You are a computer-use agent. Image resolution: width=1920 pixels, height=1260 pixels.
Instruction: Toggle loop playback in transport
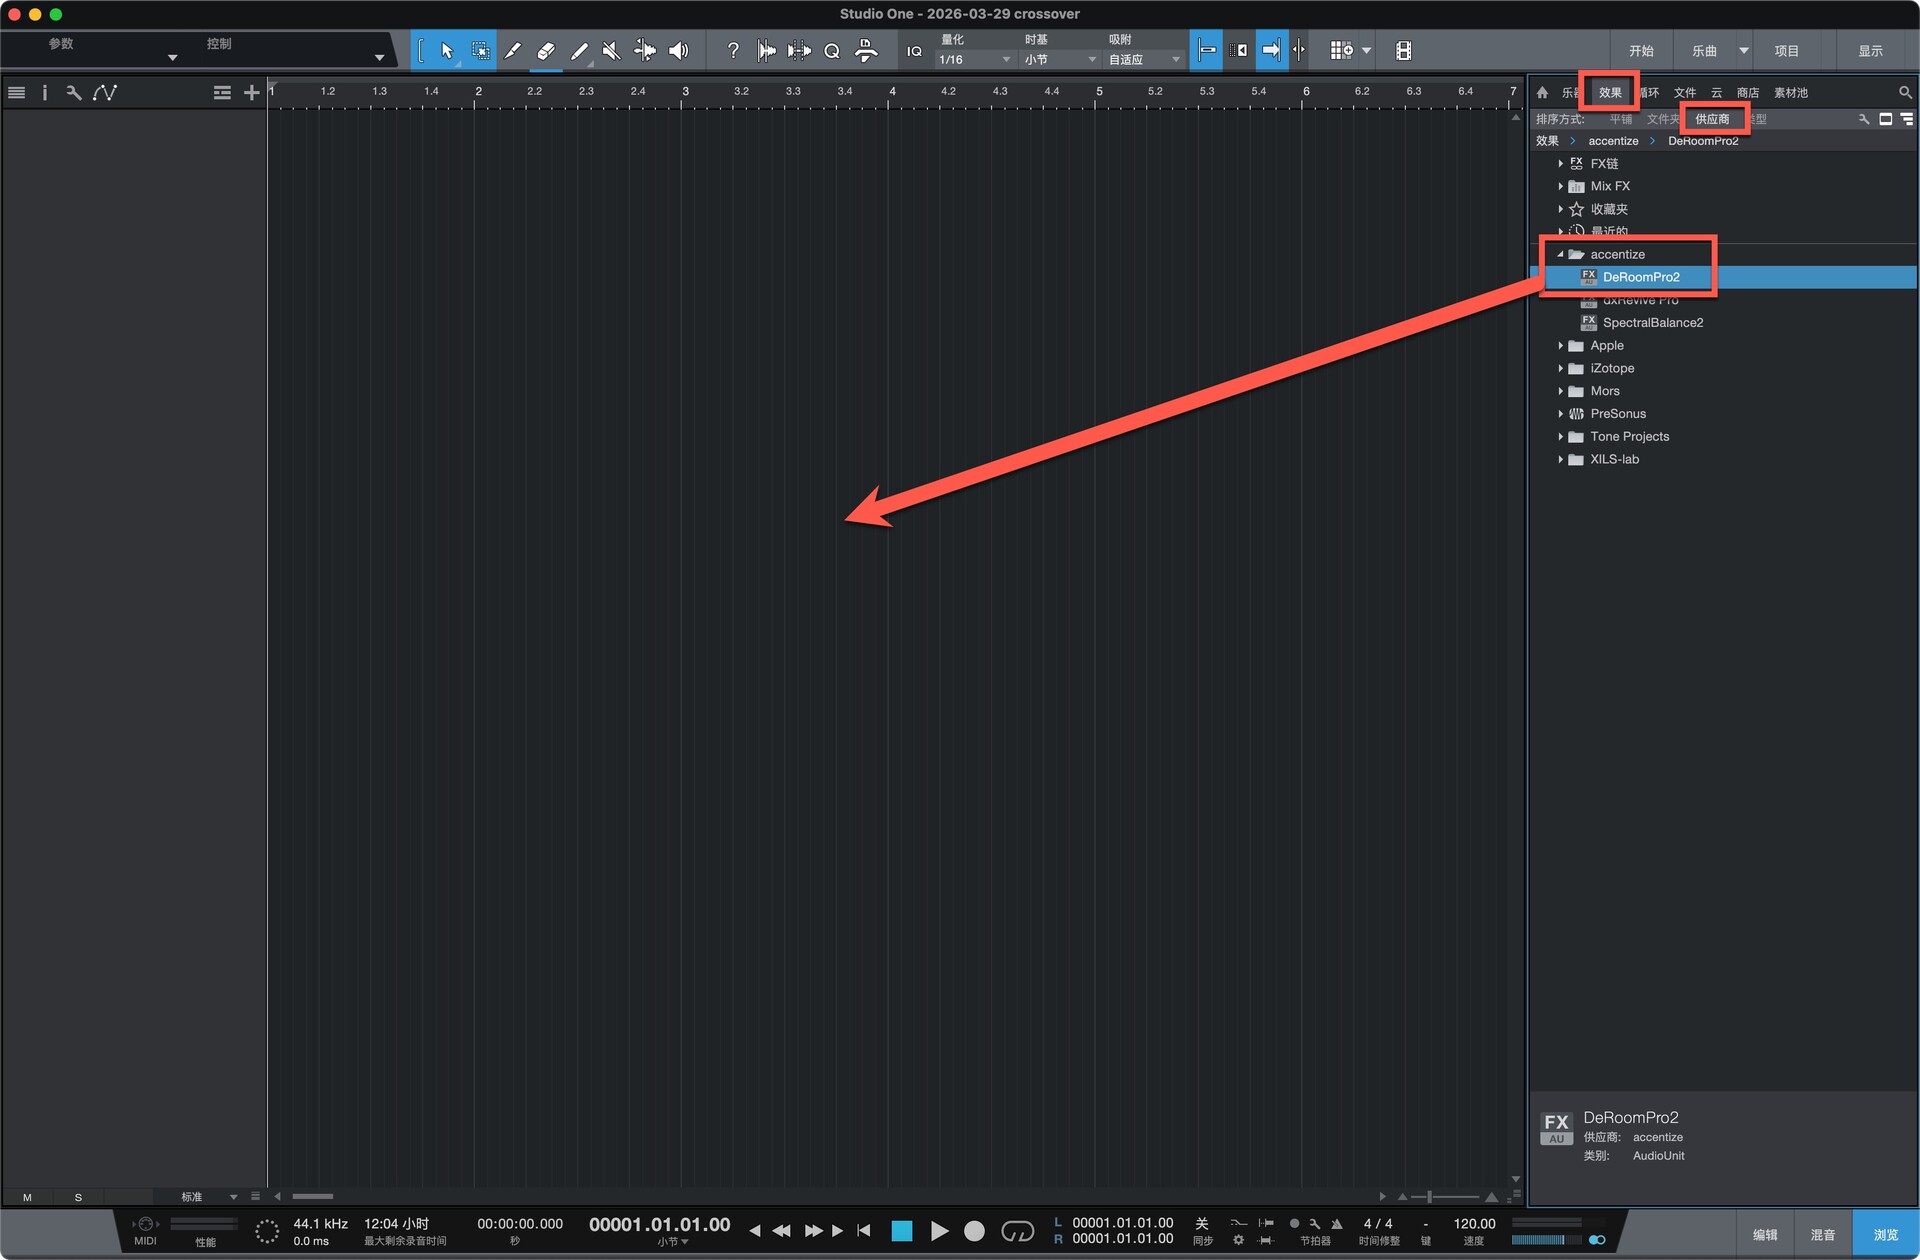[1017, 1231]
